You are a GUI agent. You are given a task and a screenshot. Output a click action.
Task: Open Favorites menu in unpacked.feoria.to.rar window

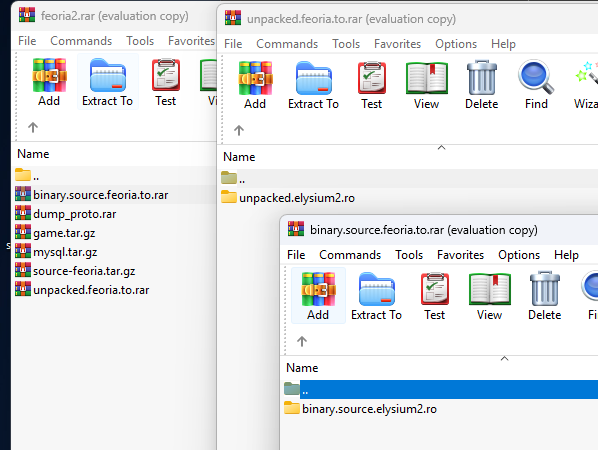[x=397, y=44]
